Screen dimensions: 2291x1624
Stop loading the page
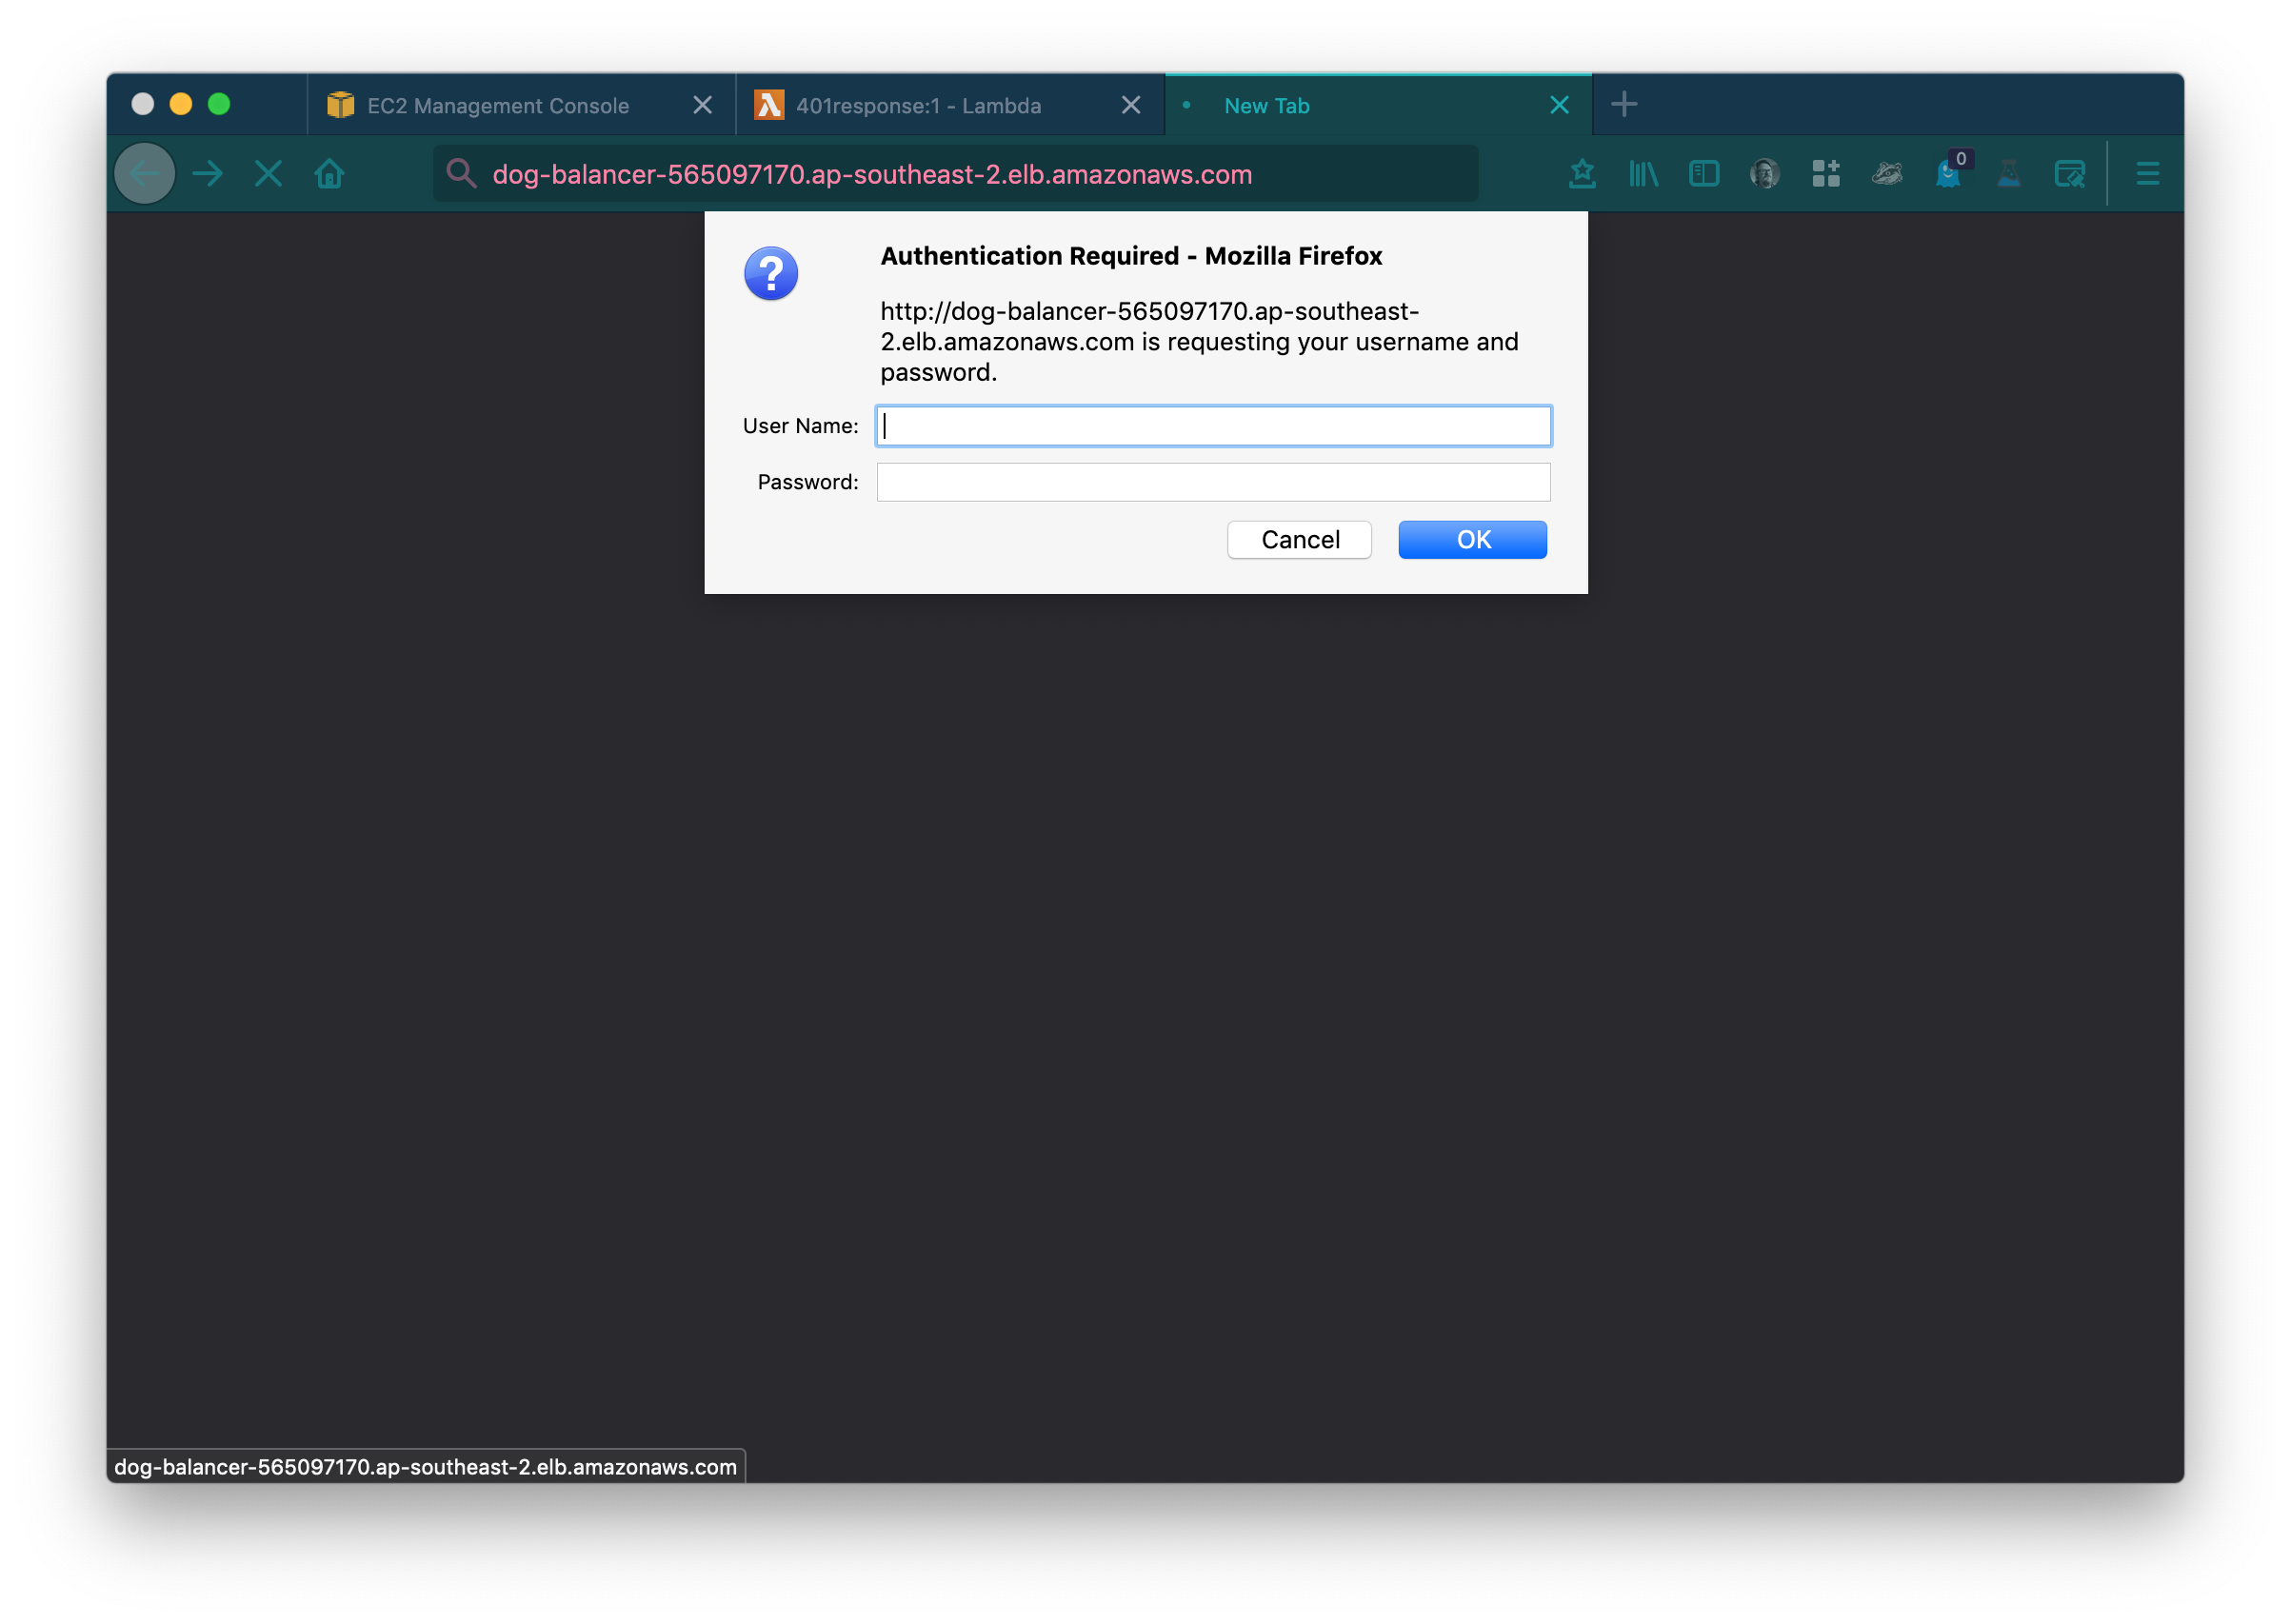click(x=268, y=174)
